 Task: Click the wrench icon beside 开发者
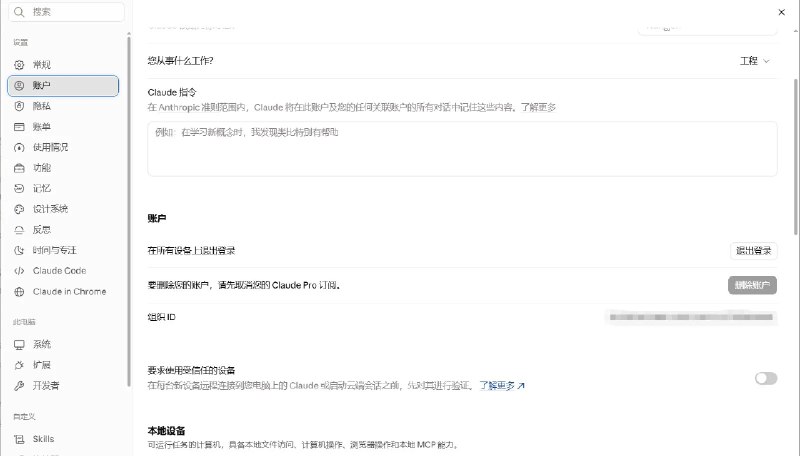pyautogui.click(x=19, y=386)
